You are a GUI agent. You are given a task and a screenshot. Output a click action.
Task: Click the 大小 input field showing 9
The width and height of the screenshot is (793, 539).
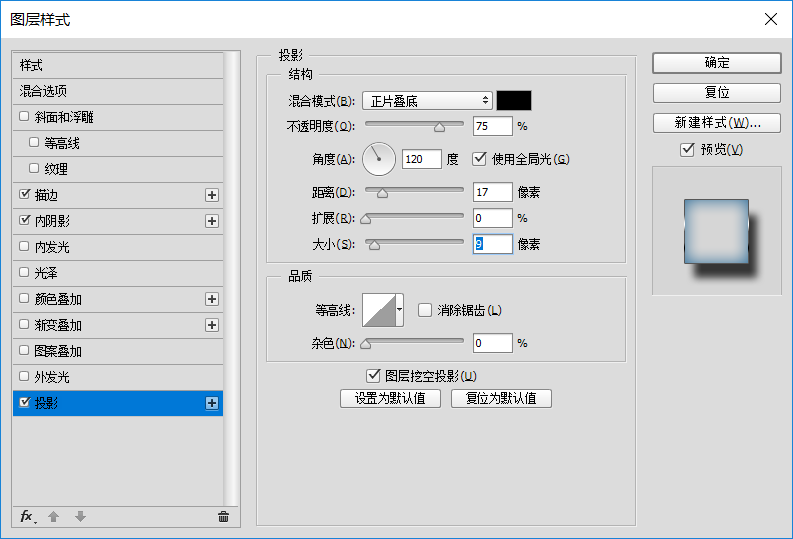[493, 244]
